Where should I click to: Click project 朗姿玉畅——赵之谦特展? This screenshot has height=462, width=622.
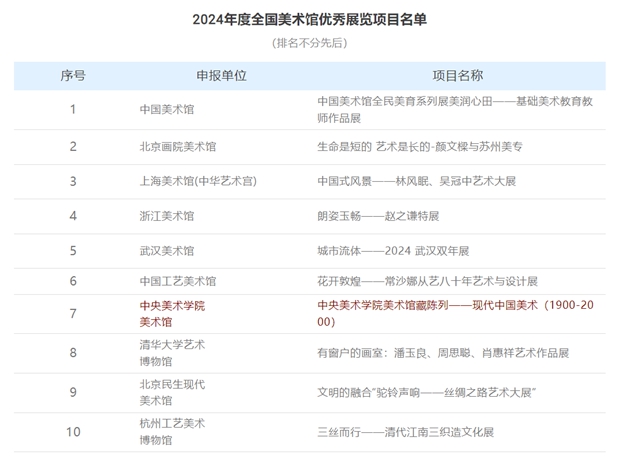378,216
